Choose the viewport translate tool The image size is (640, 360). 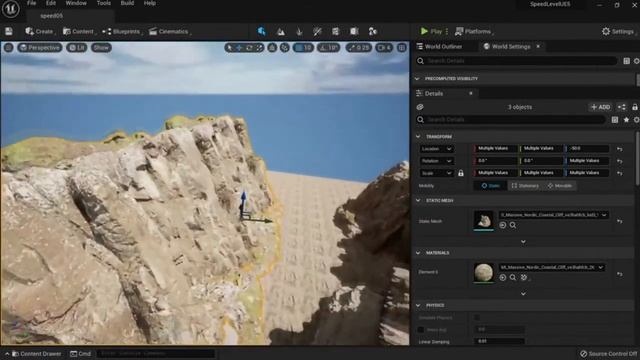pyautogui.click(x=239, y=48)
